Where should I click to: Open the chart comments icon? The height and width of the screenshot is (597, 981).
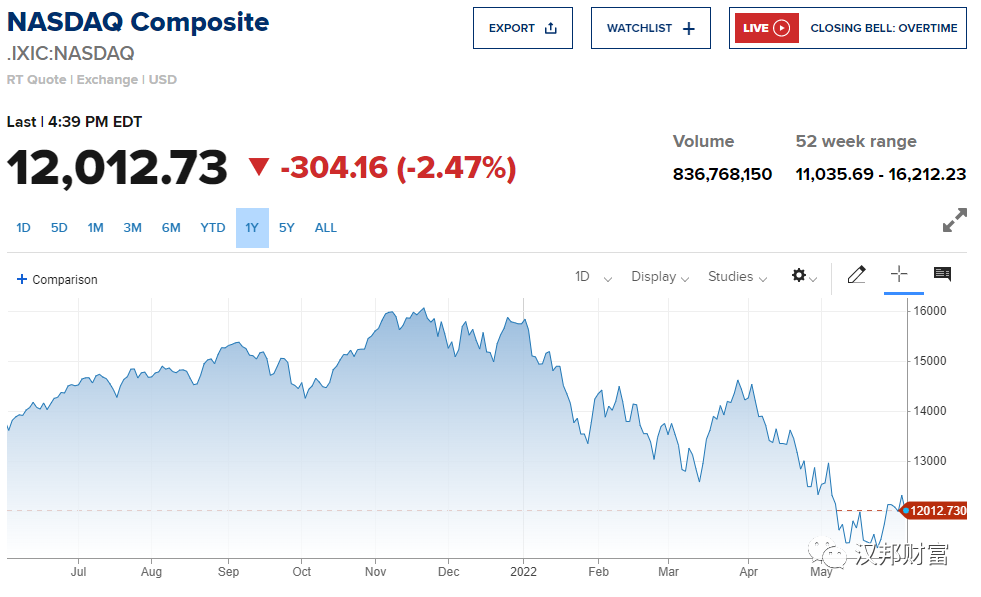[942, 274]
